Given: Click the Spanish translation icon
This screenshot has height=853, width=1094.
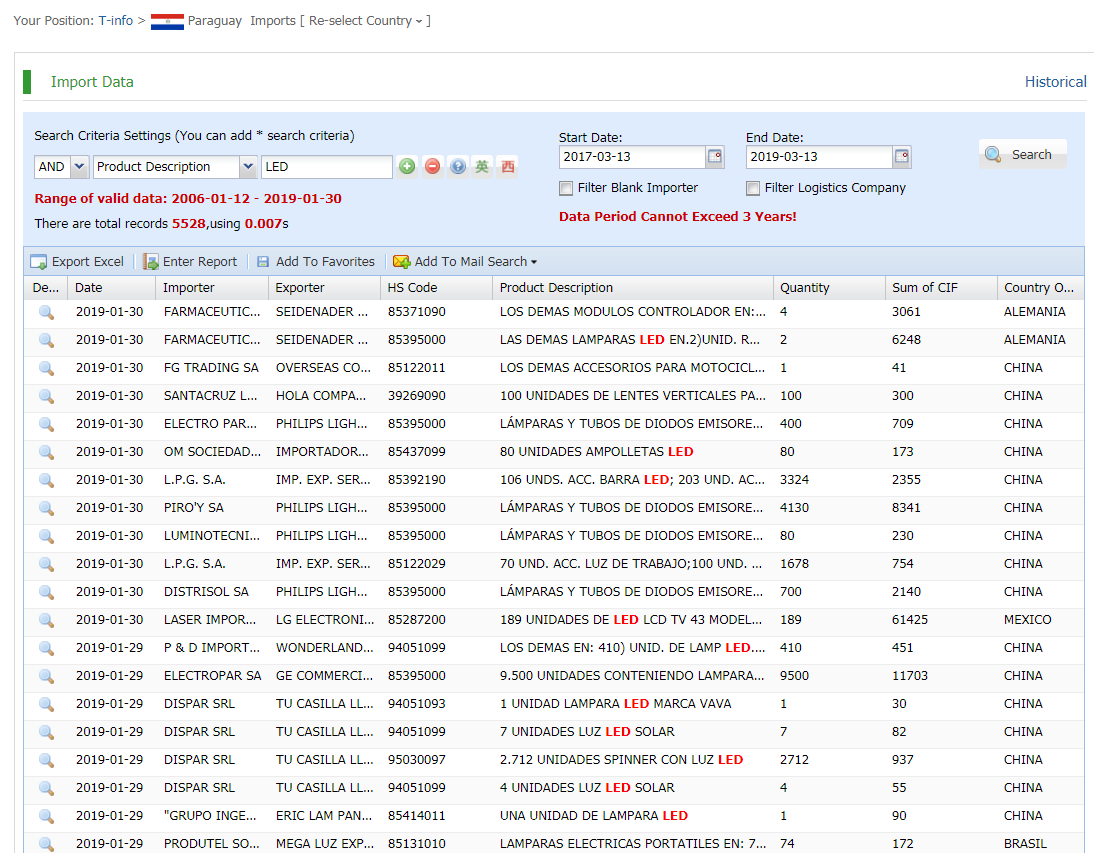Looking at the screenshot, I should (x=508, y=167).
